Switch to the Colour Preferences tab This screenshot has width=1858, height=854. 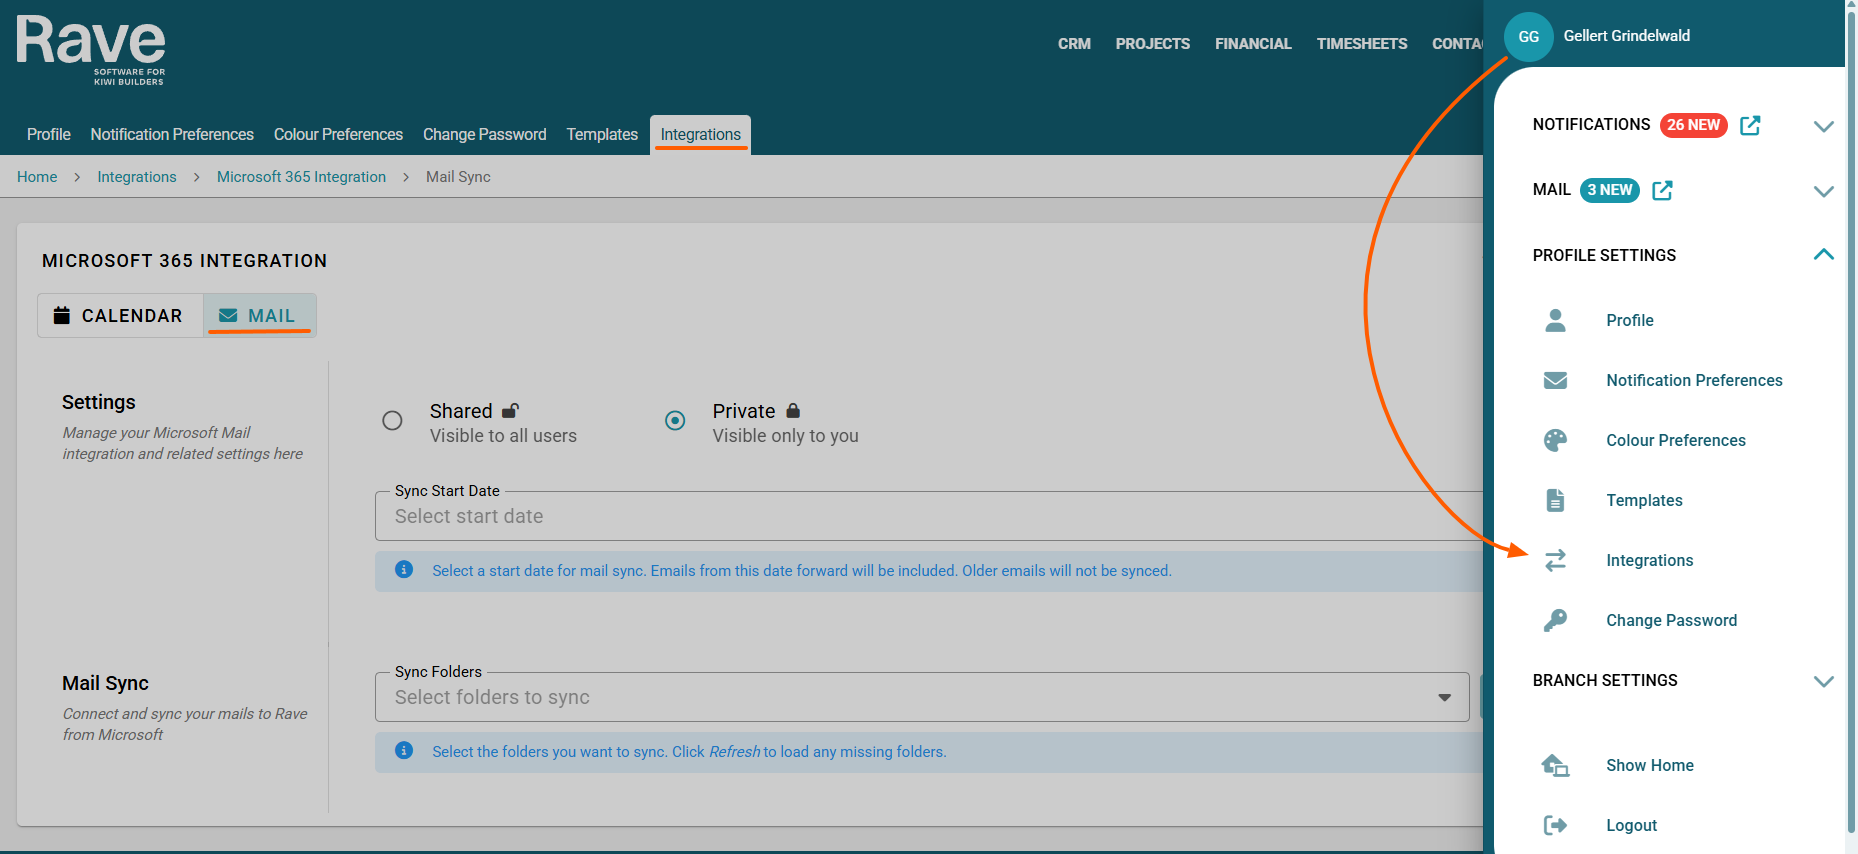pos(338,135)
